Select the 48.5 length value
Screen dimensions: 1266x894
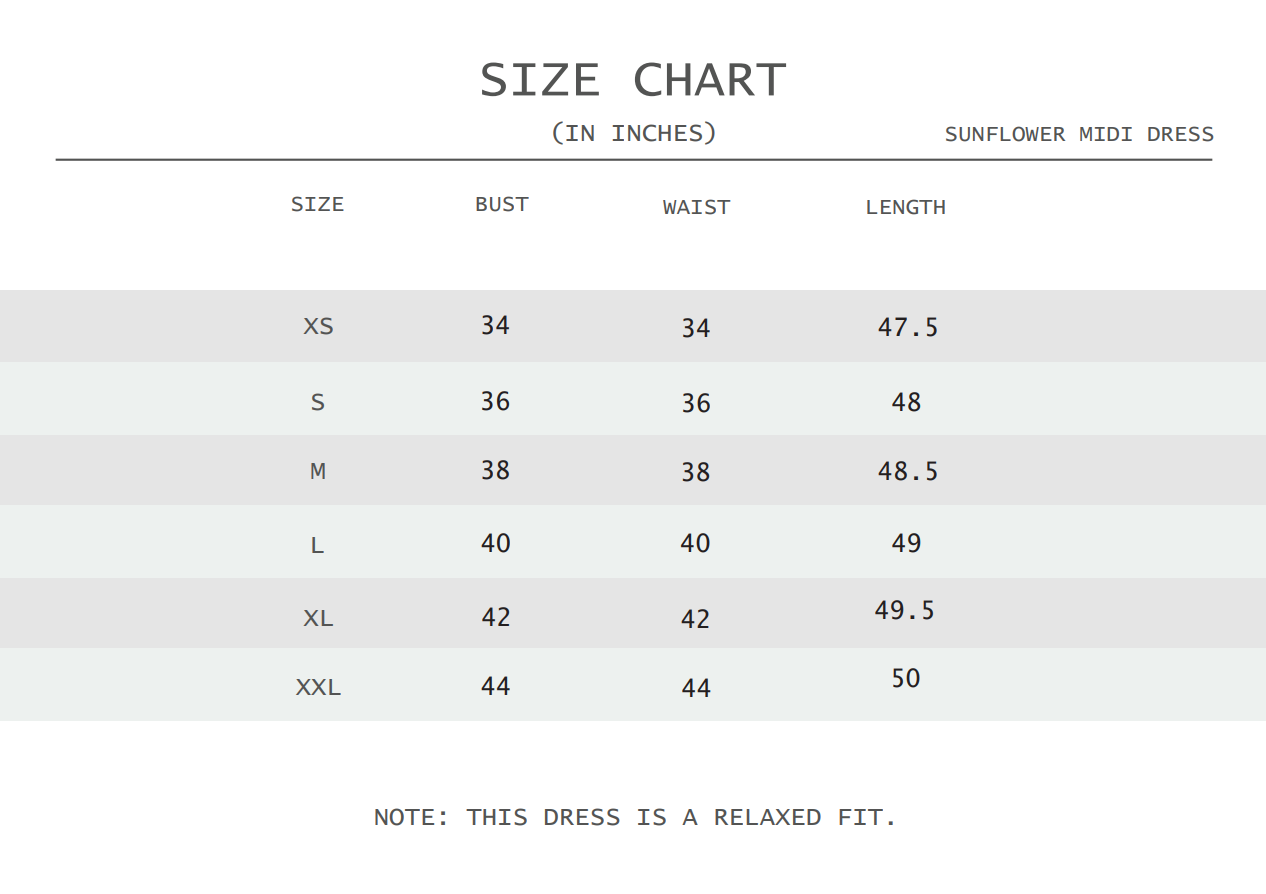tap(908, 471)
